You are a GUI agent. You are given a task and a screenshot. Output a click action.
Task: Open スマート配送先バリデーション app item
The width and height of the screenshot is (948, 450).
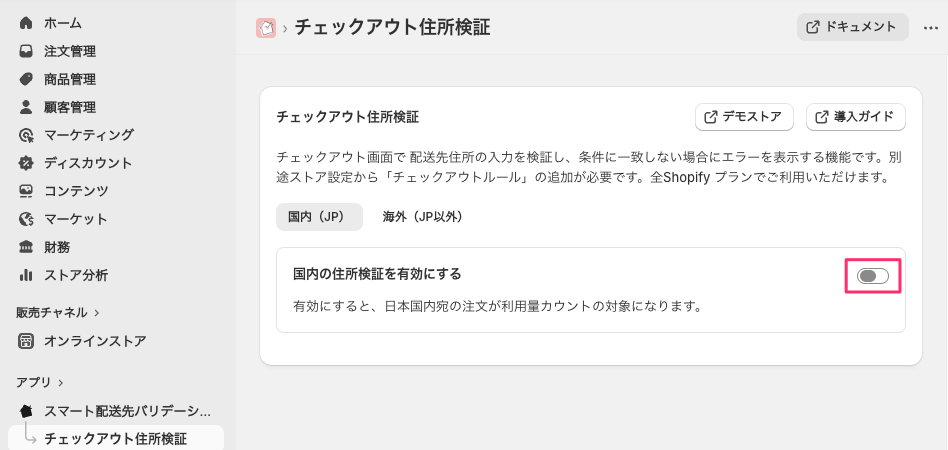[x=127, y=411]
